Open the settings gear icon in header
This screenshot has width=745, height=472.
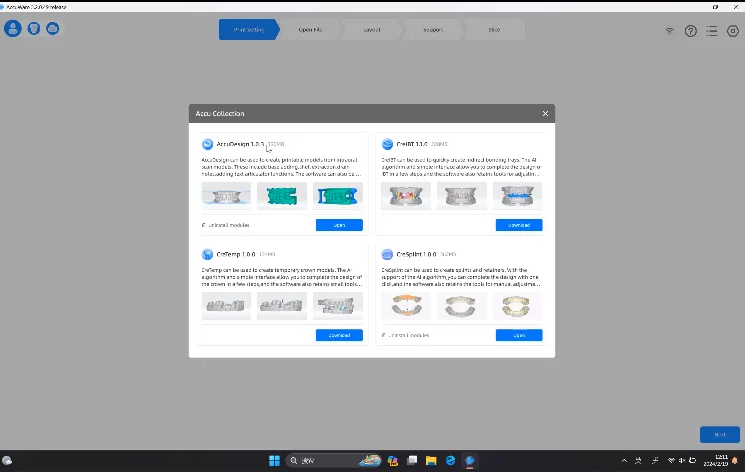coord(732,31)
